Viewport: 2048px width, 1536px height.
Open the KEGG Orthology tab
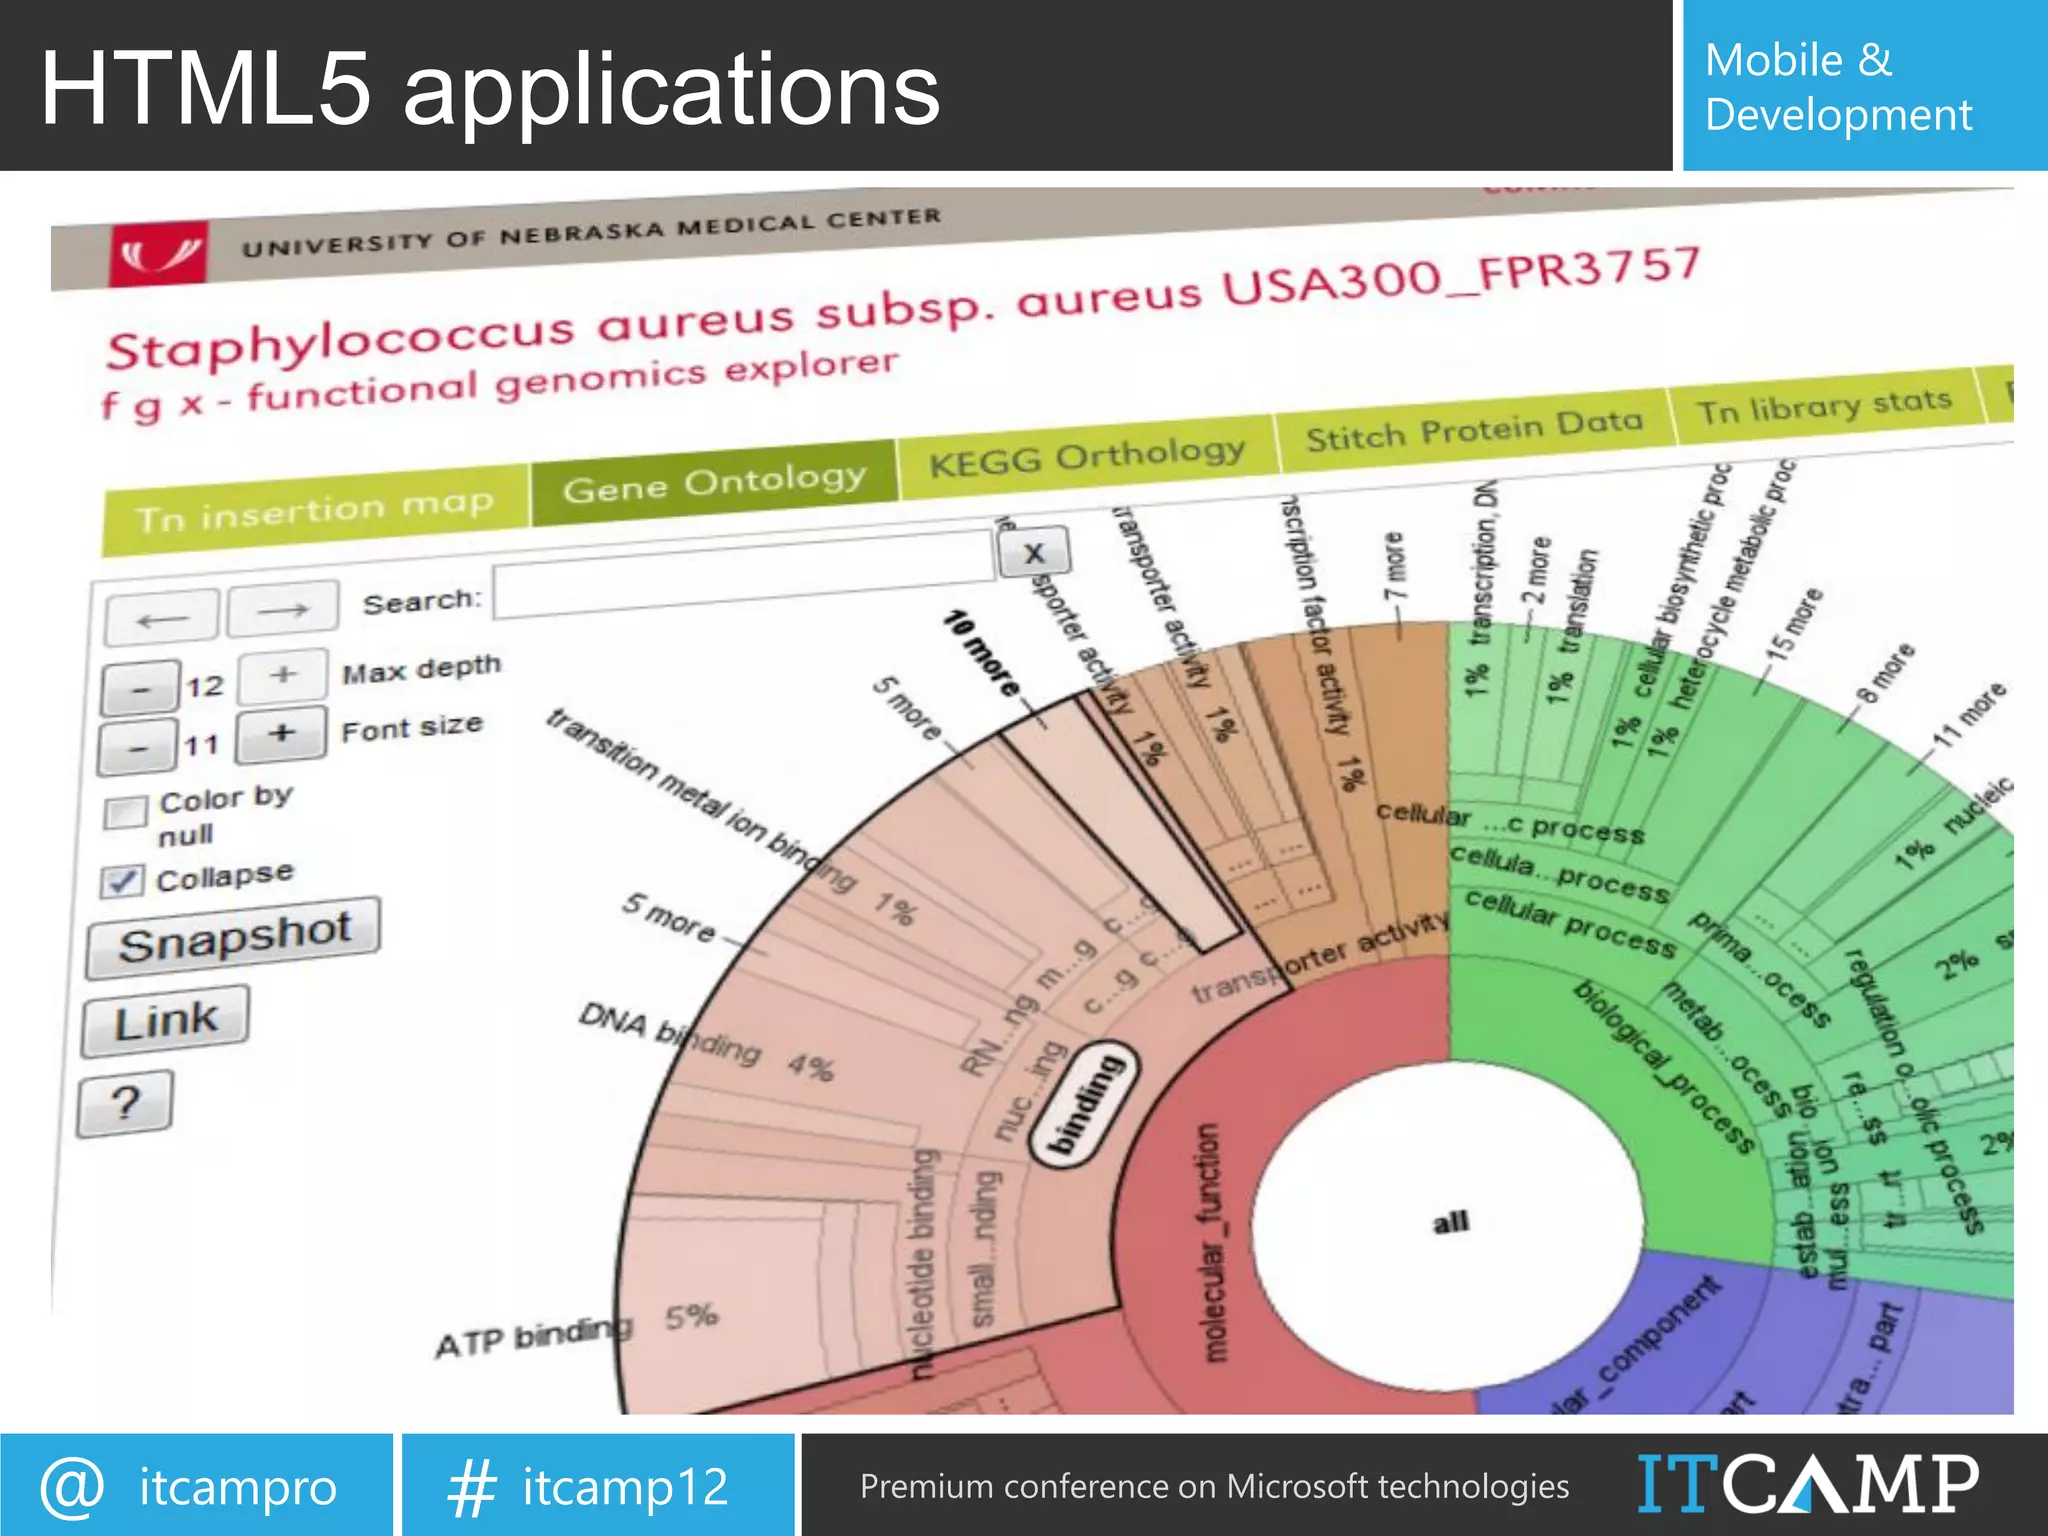[1087, 458]
